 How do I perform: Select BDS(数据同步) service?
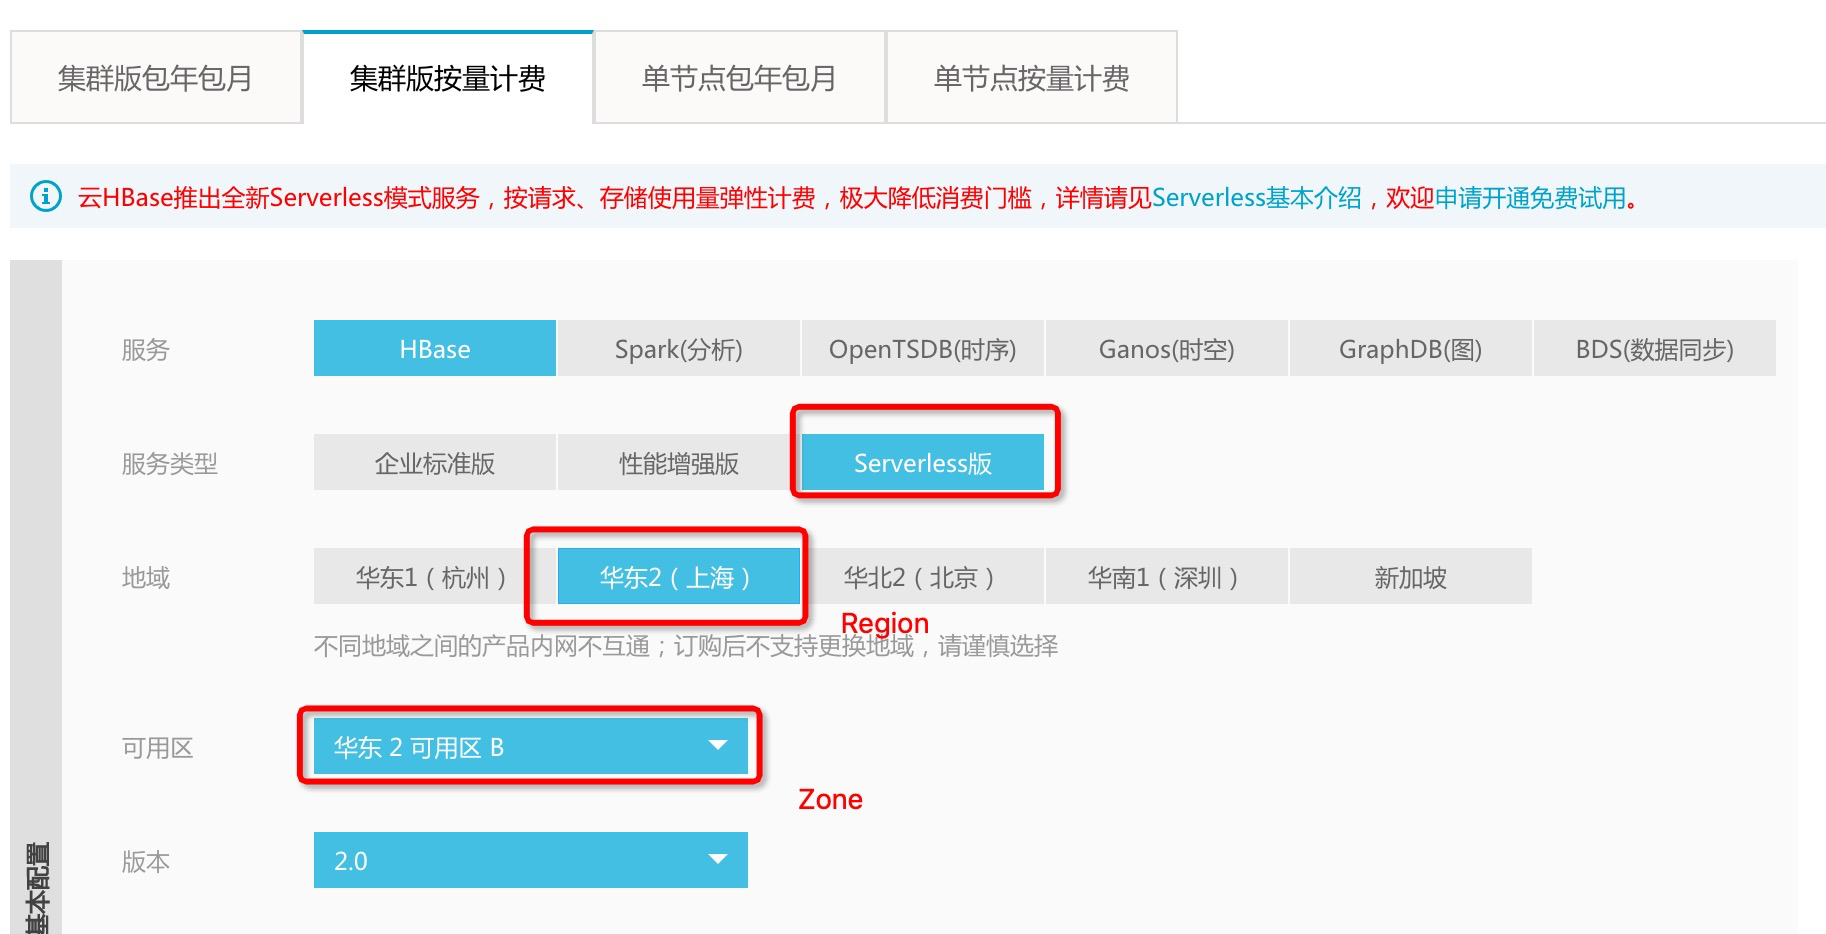coord(1655,348)
